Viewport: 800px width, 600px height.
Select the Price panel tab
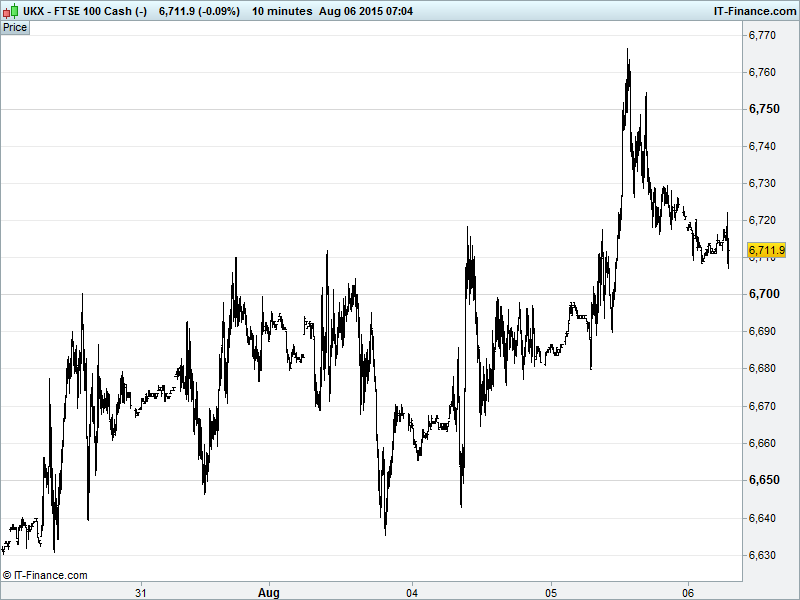point(15,27)
